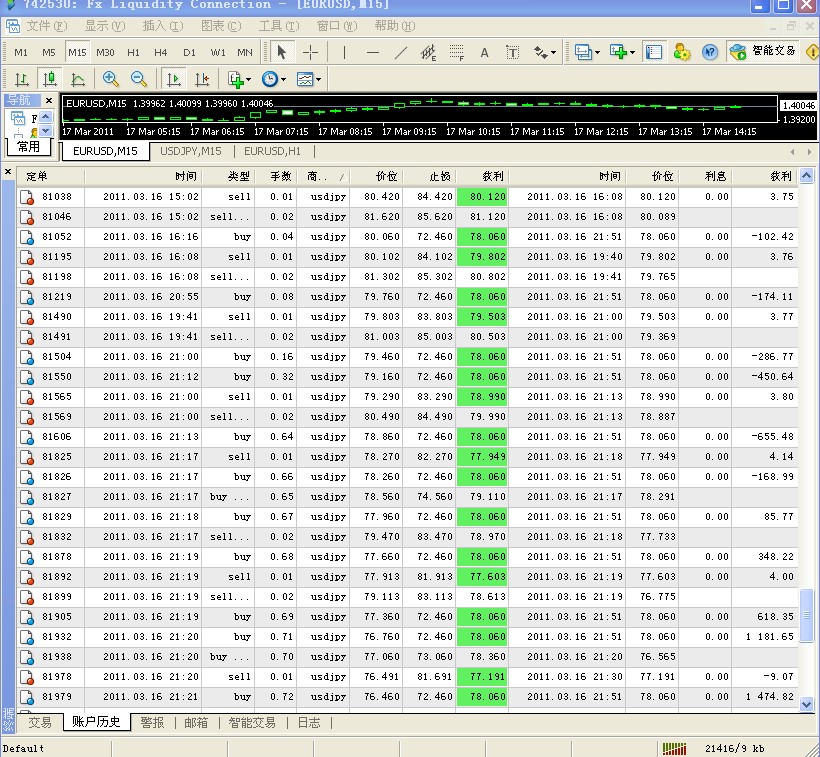The image size is (820, 757).
Task: Open the 图表 (Charts) menu
Action: 220,26
